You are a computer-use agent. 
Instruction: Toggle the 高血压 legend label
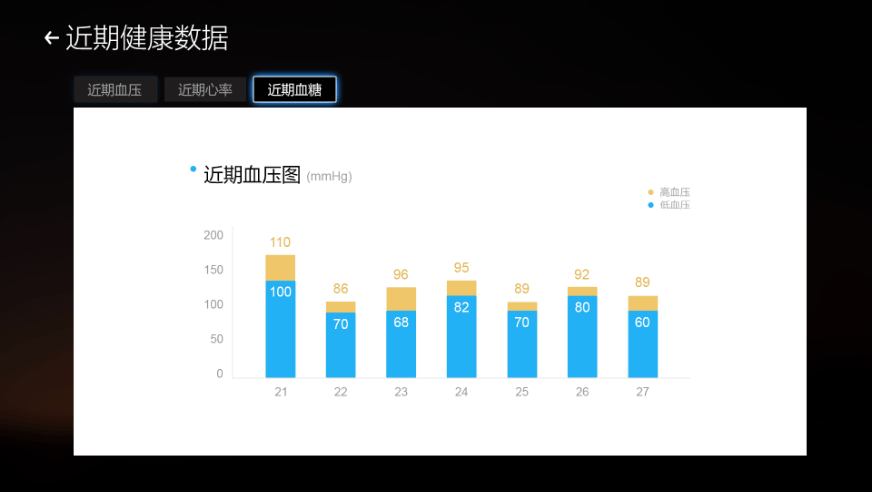675,192
